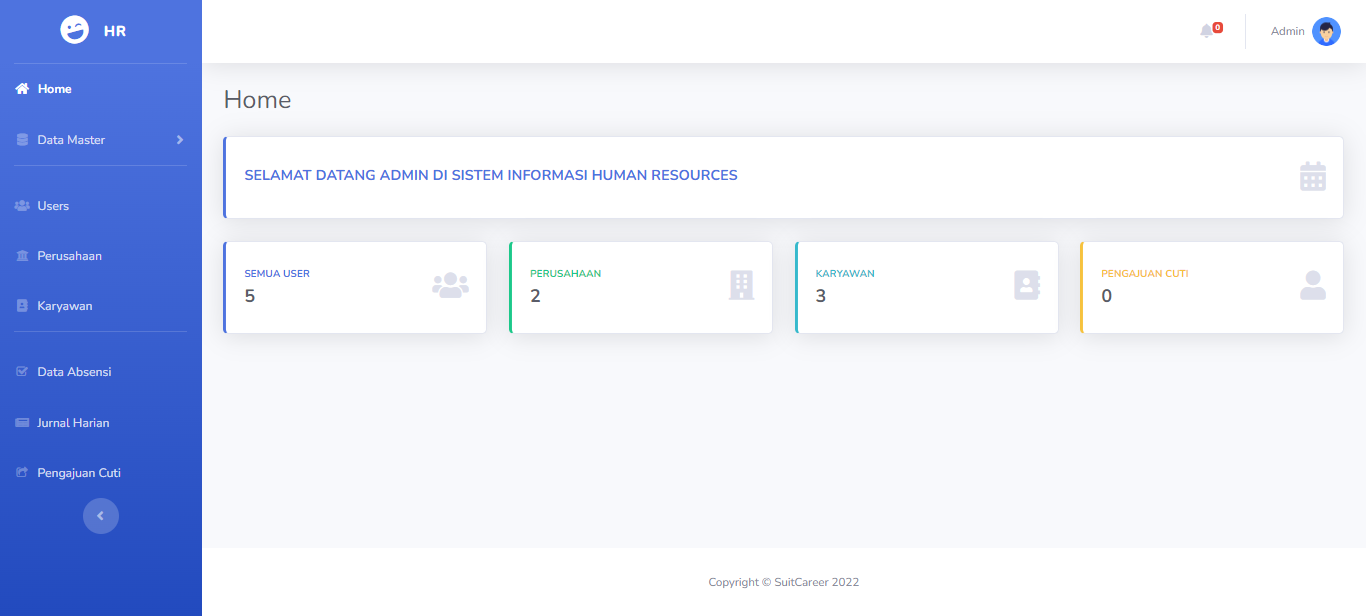The width and height of the screenshot is (1366, 616).
Task: Click the HR smiley logo icon
Action: pos(75,31)
